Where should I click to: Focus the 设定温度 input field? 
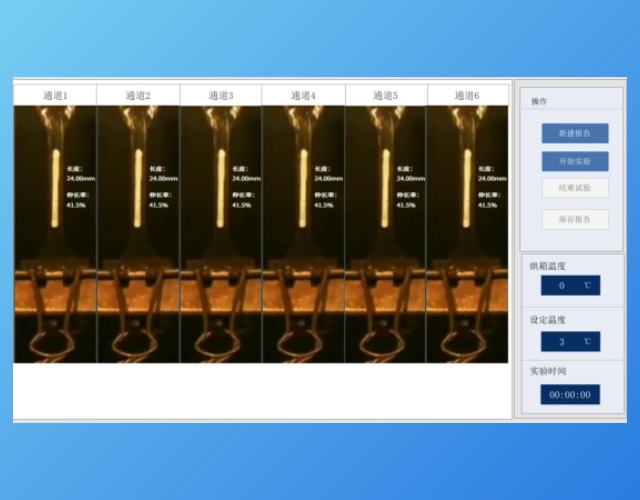click(x=570, y=341)
